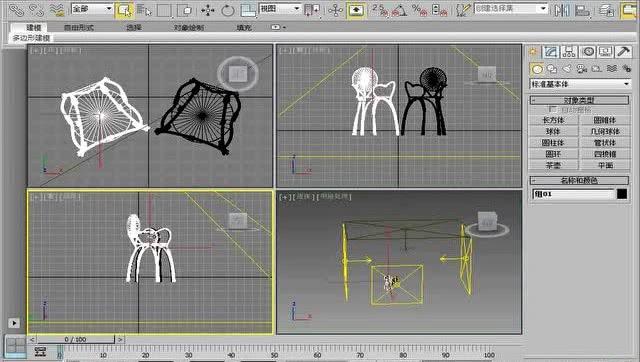This screenshot has height=362, width=640.
Task: Click the 圆柱体 button
Action: click(x=553, y=143)
